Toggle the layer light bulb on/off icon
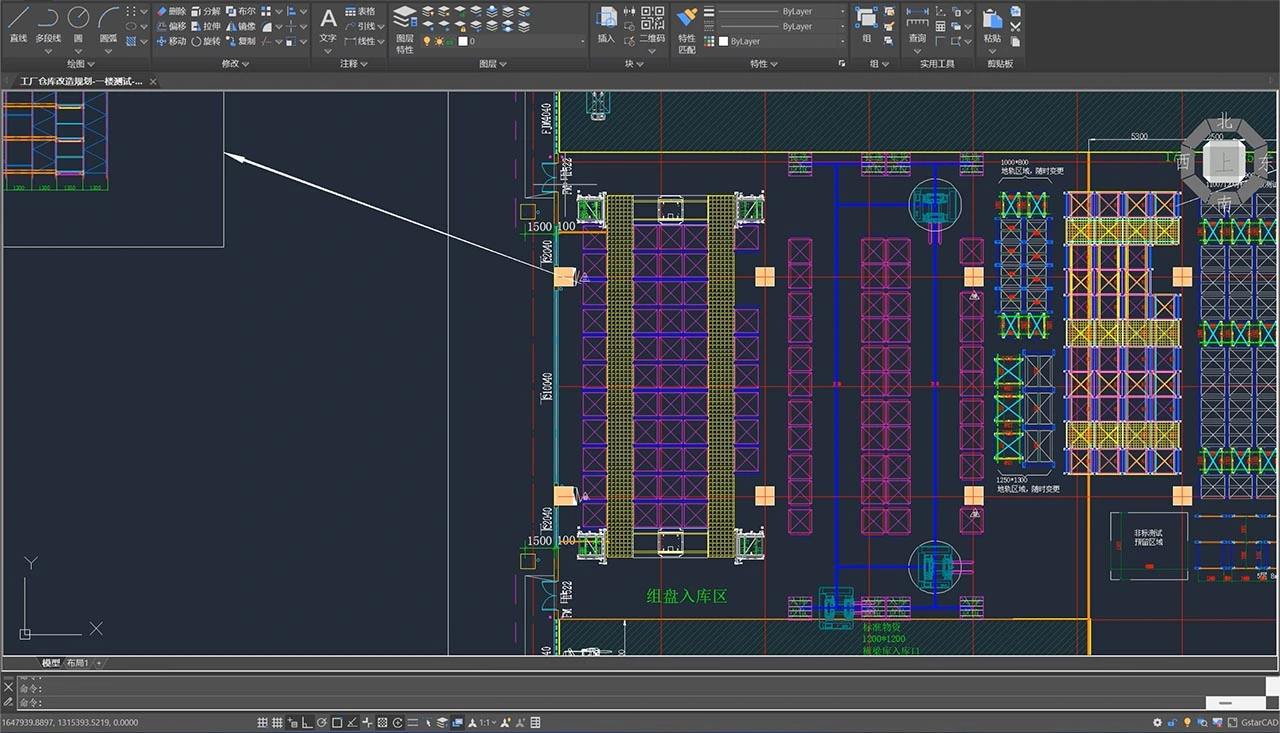1280x733 pixels. click(427, 41)
